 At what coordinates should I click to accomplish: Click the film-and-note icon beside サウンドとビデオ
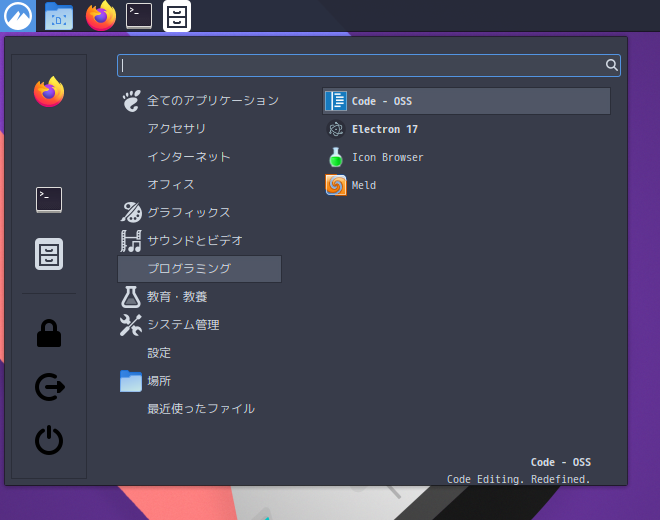131,241
